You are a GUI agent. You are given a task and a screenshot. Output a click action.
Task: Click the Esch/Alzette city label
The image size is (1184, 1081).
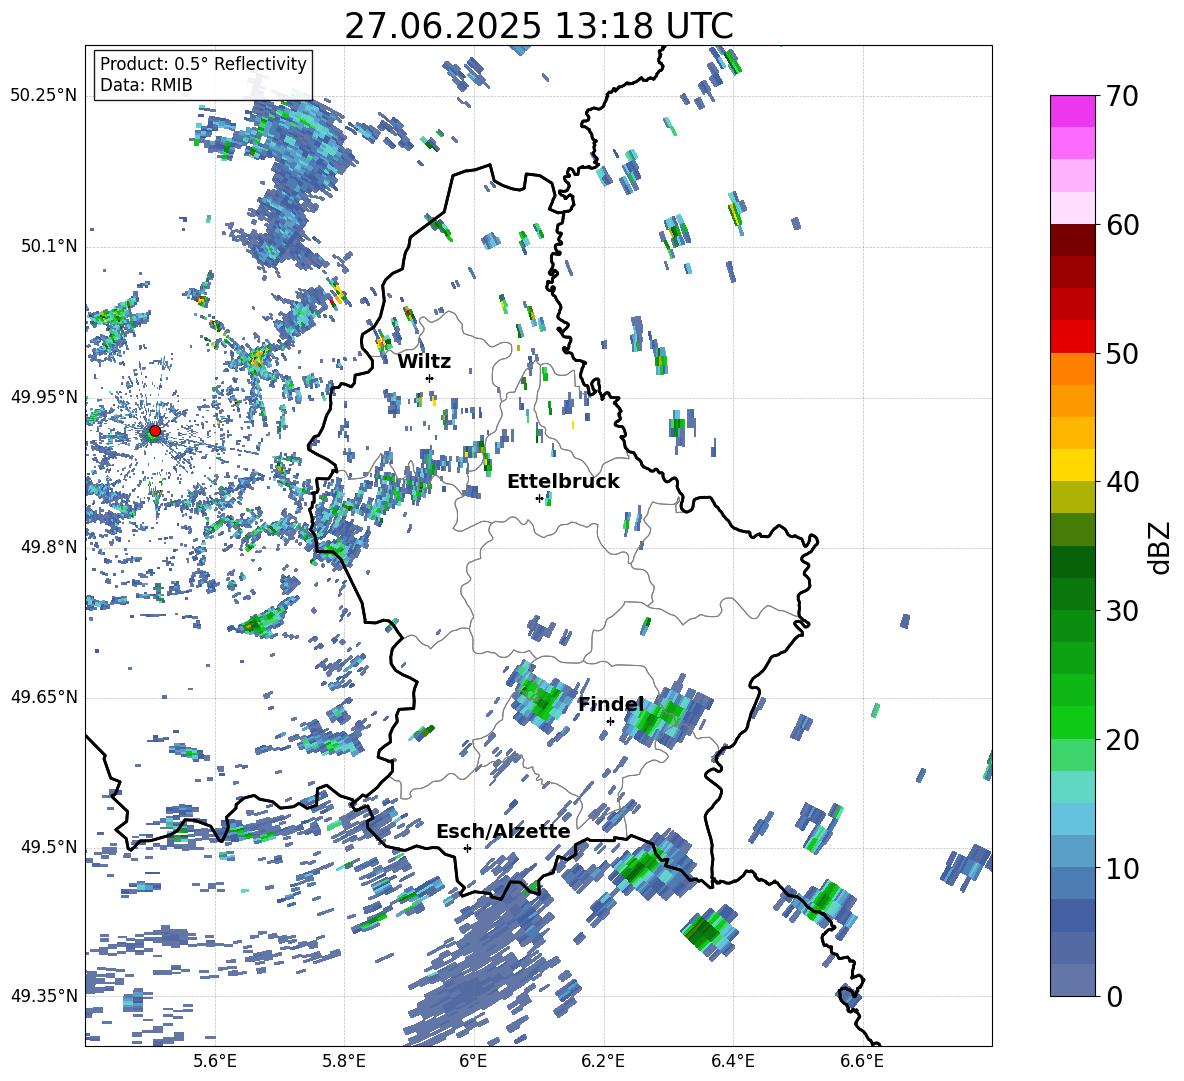pos(503,832)
